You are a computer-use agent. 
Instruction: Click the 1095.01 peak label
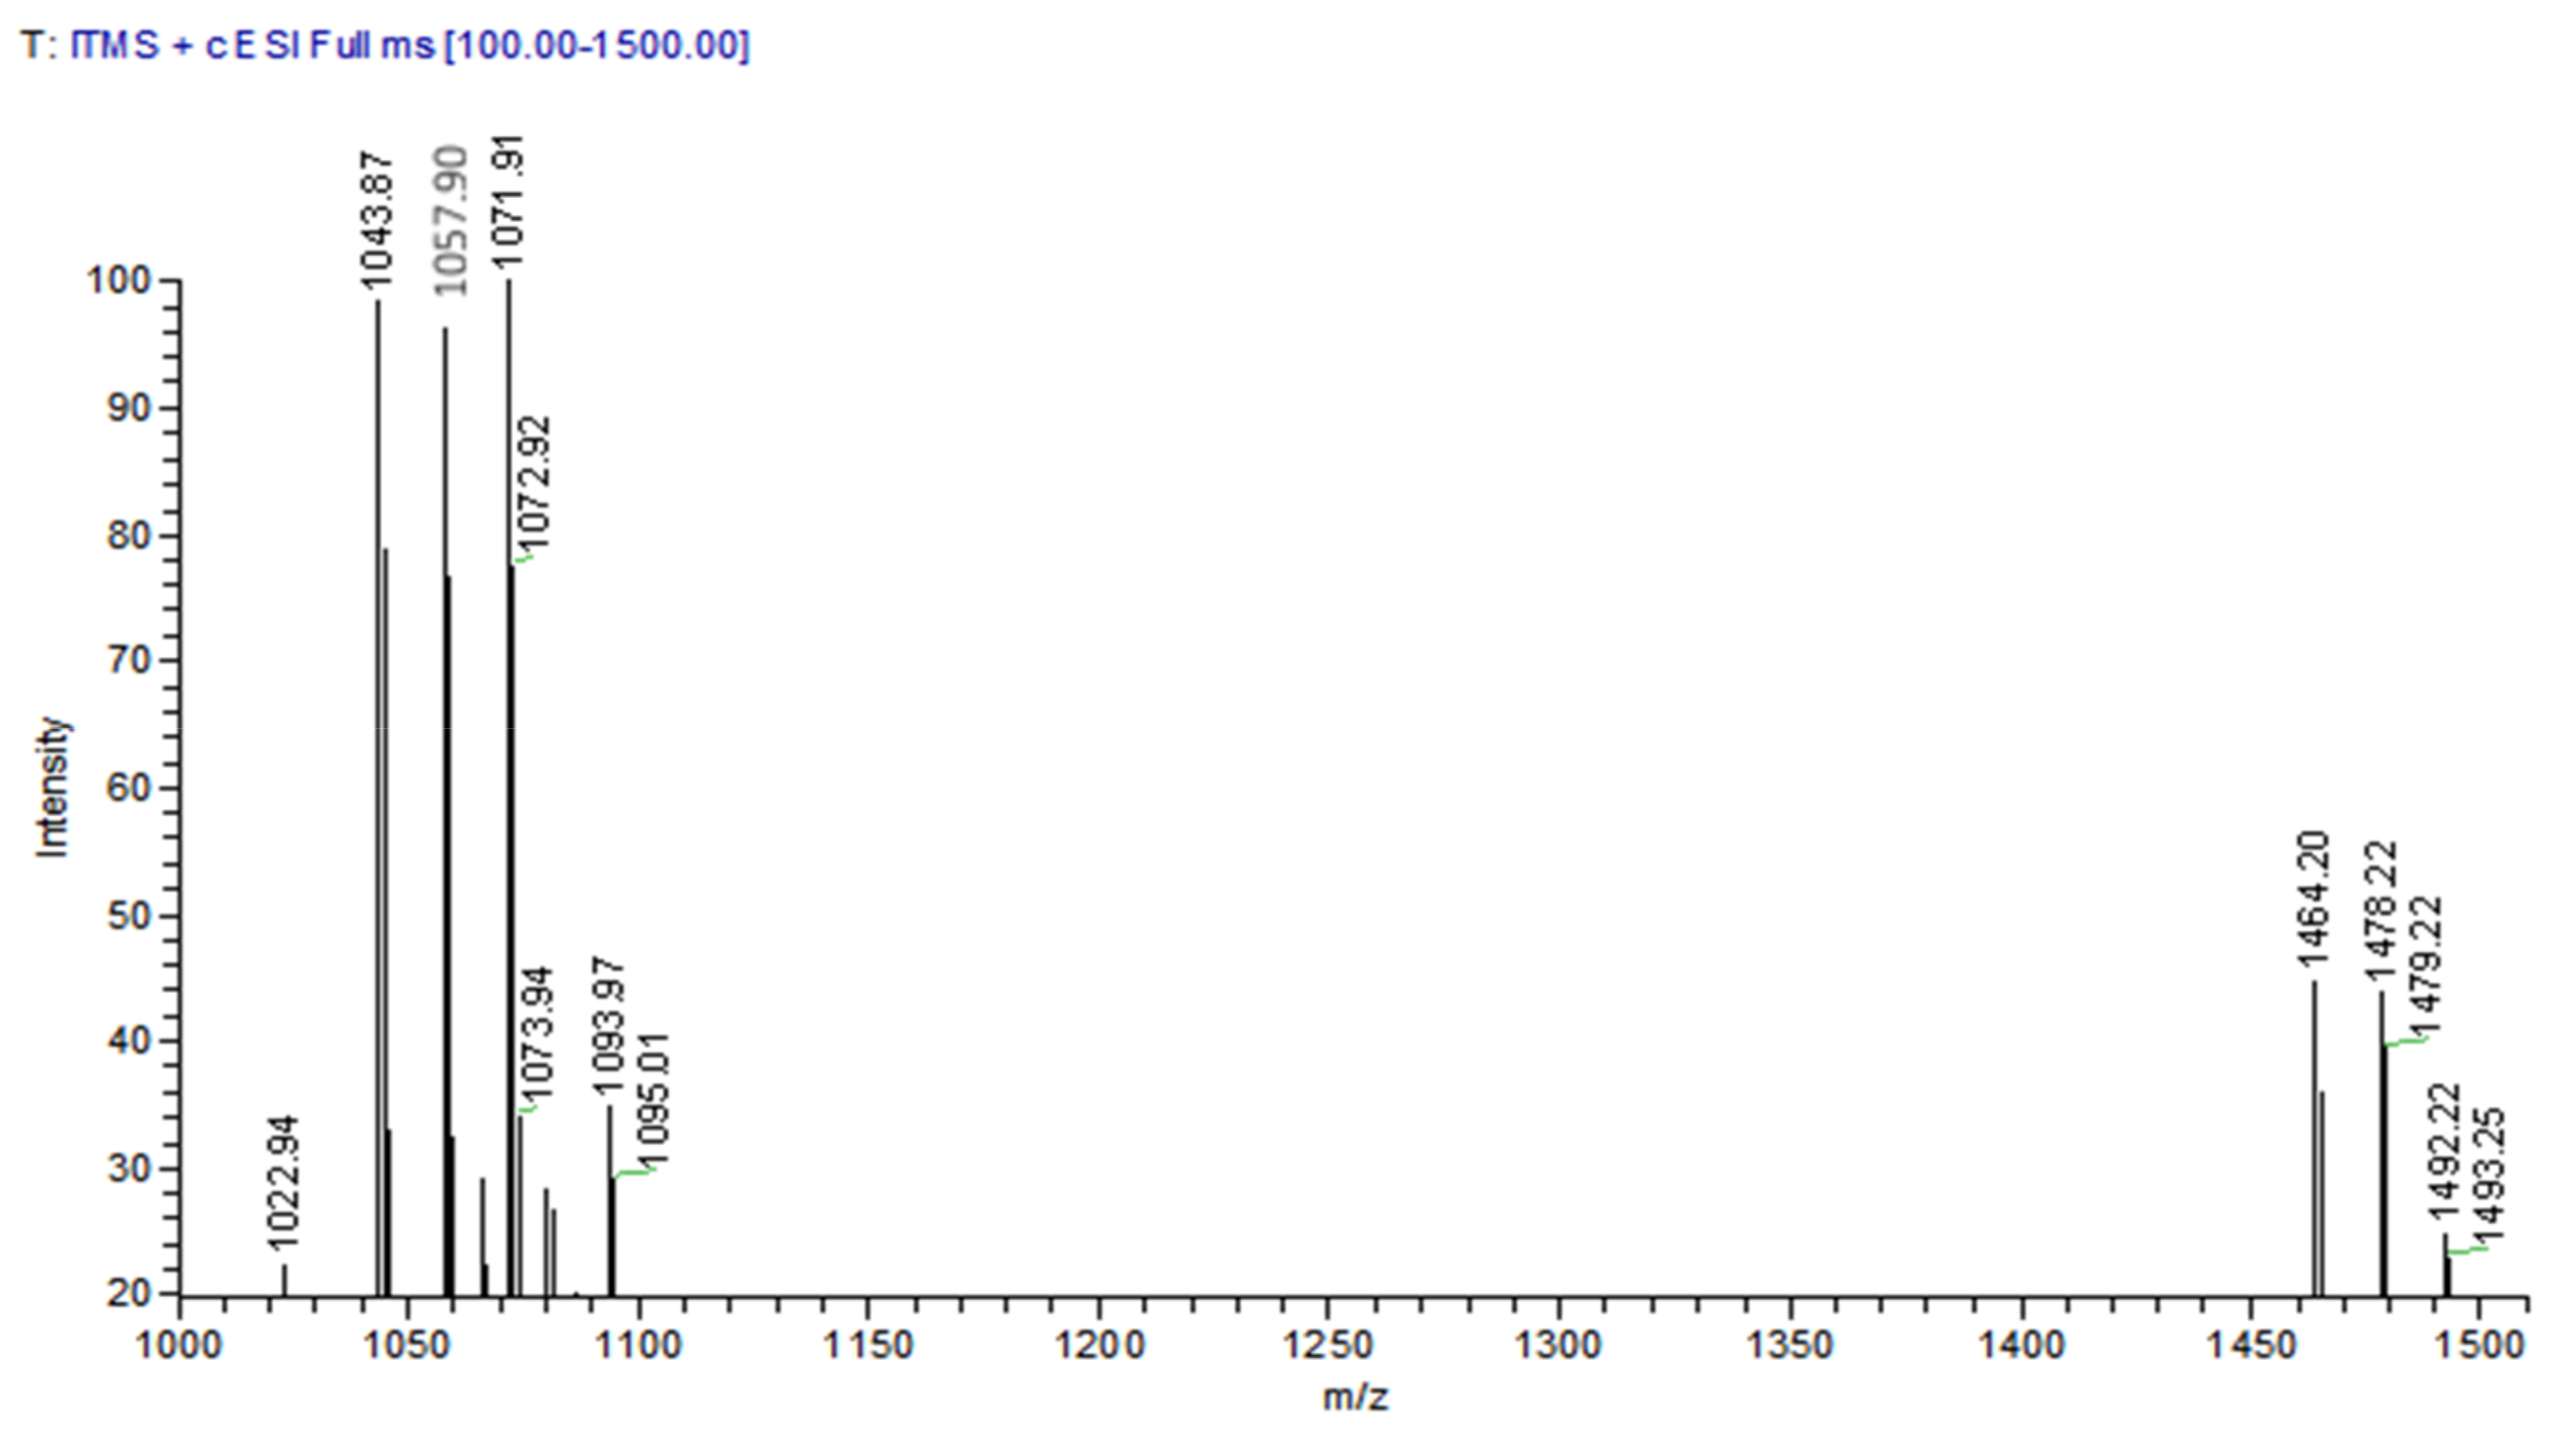coord(654,1100)
